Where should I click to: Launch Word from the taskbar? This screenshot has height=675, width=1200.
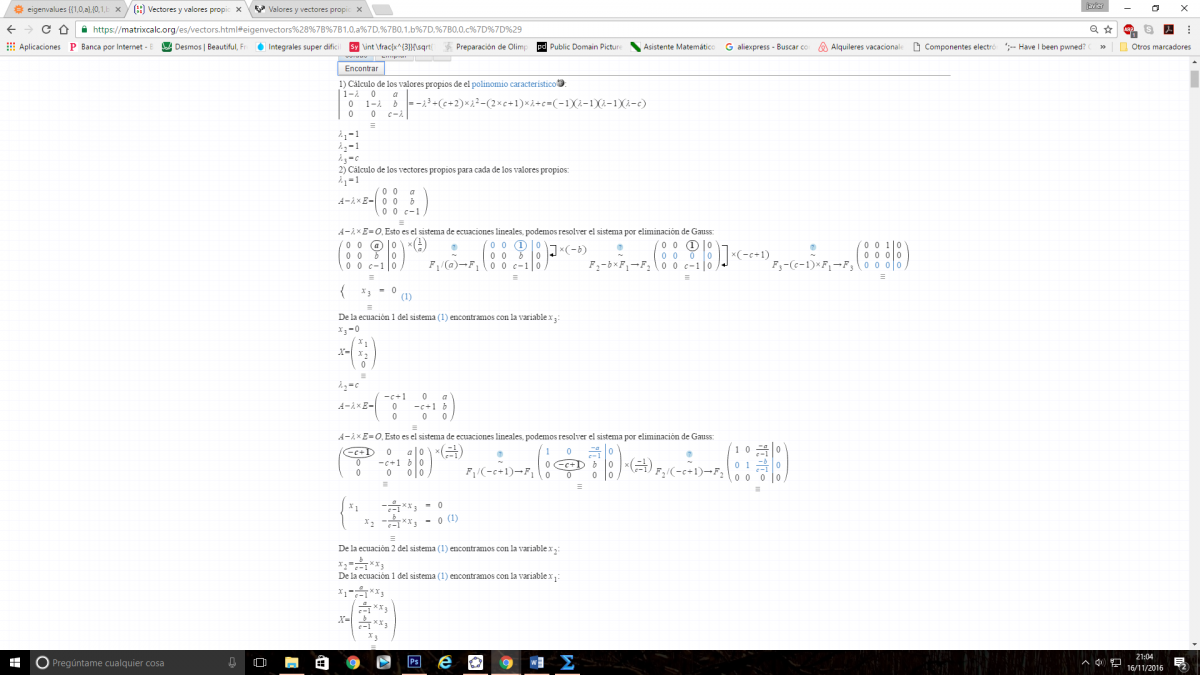536,662
